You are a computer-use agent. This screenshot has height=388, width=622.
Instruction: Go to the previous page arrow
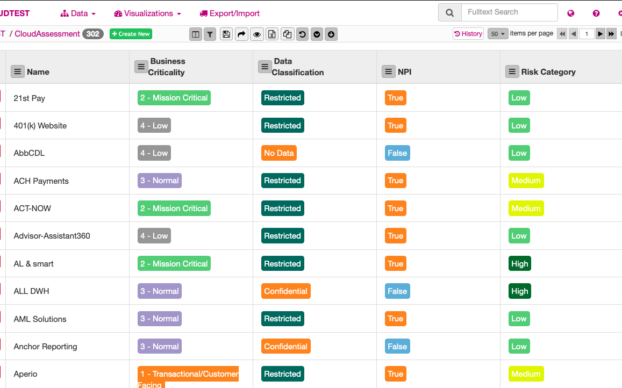(573, 34)
